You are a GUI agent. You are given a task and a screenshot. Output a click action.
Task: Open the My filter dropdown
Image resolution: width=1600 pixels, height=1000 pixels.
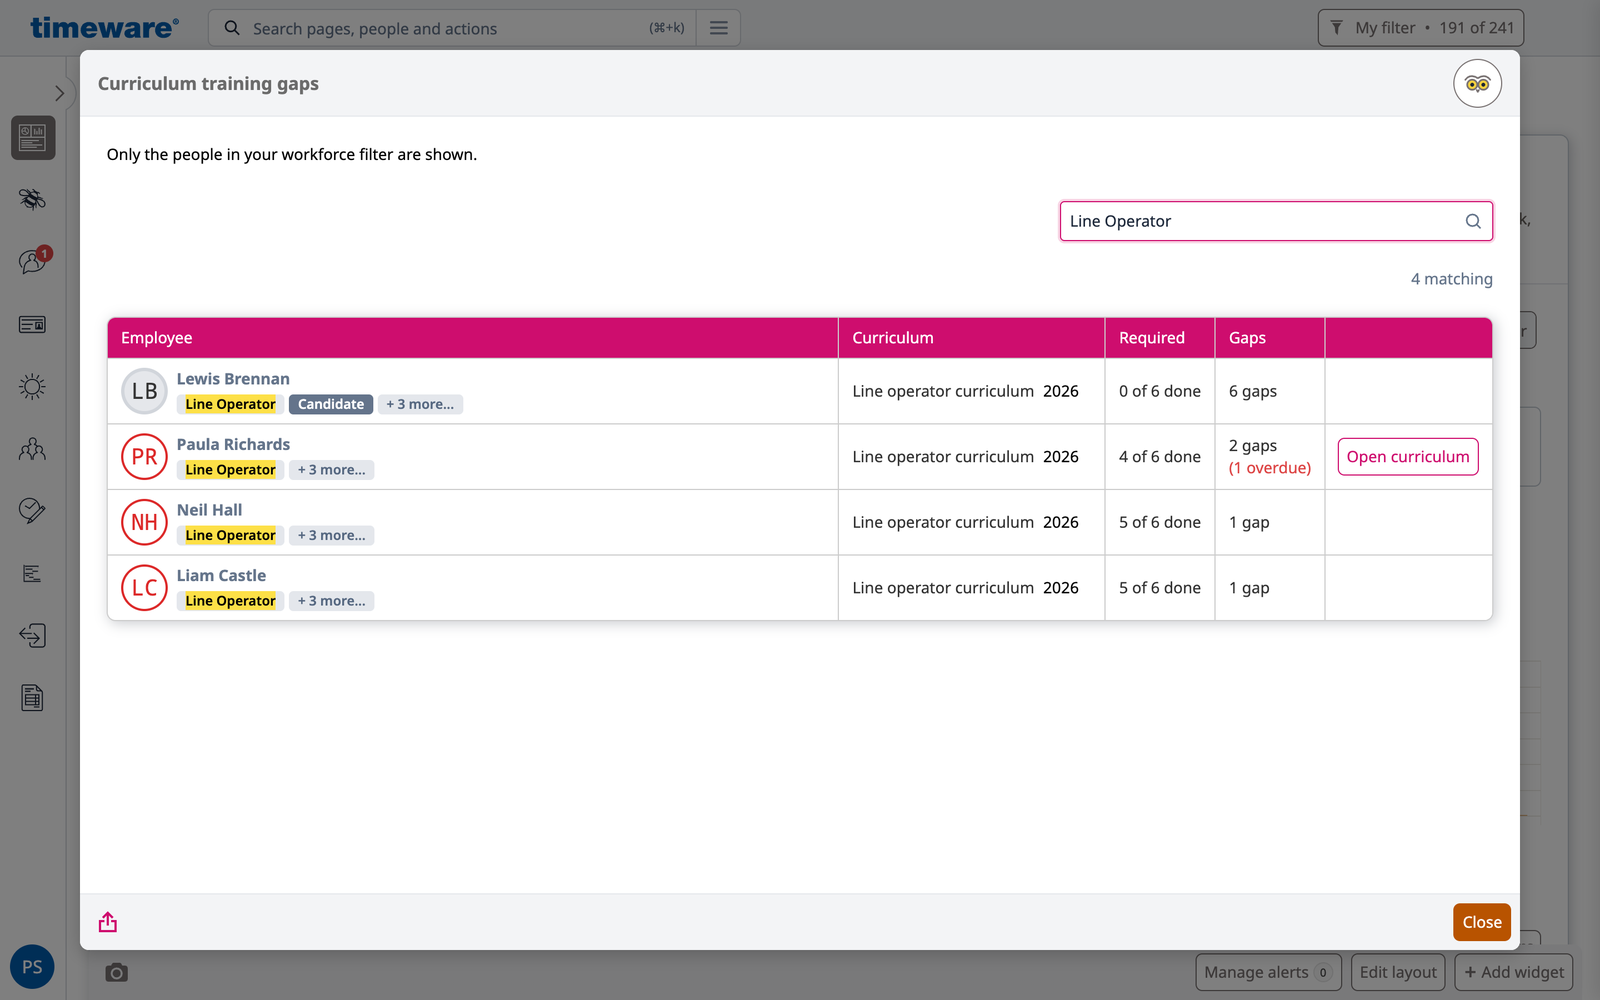1421,28
